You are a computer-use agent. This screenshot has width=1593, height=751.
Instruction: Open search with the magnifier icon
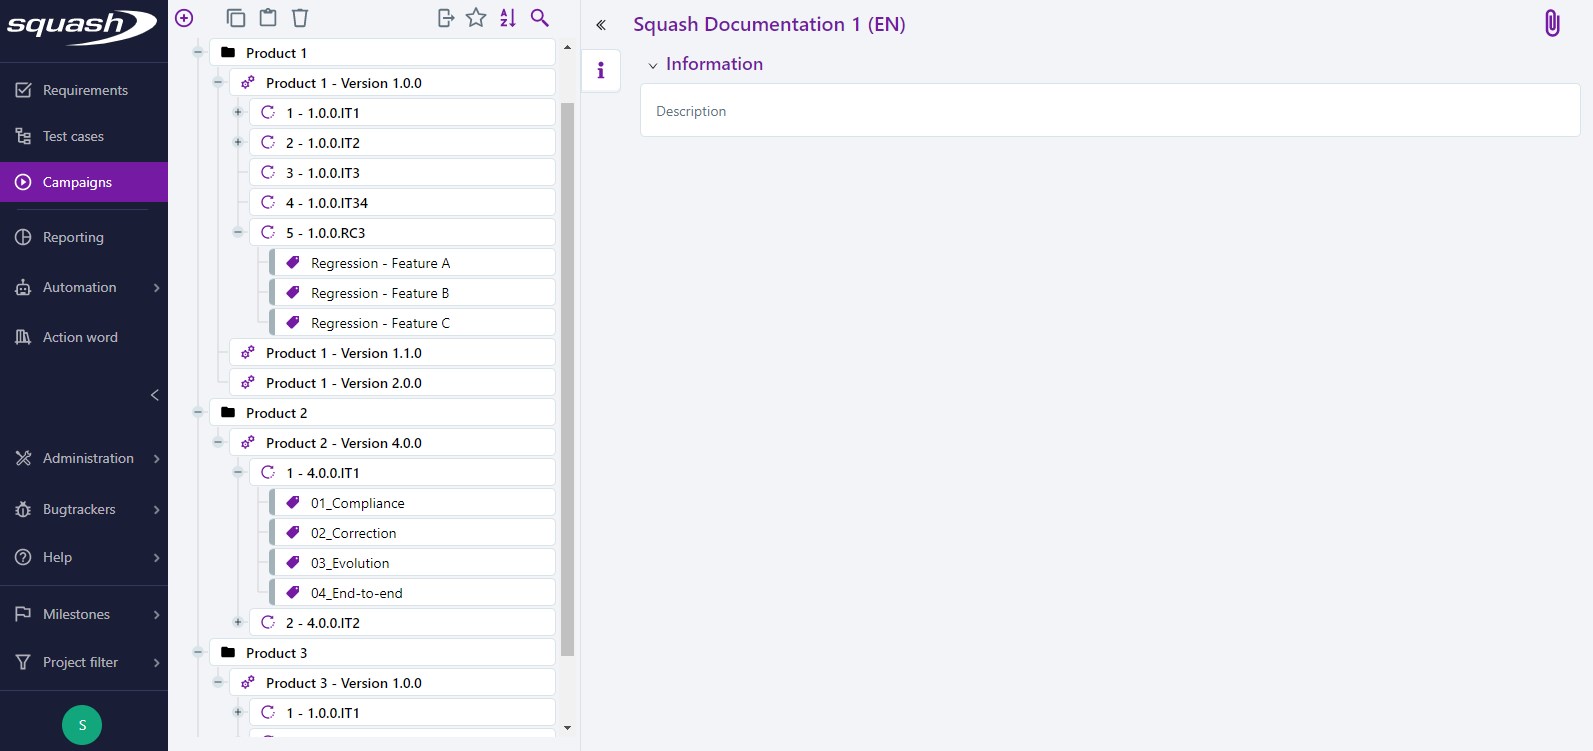tap(540, 18)
